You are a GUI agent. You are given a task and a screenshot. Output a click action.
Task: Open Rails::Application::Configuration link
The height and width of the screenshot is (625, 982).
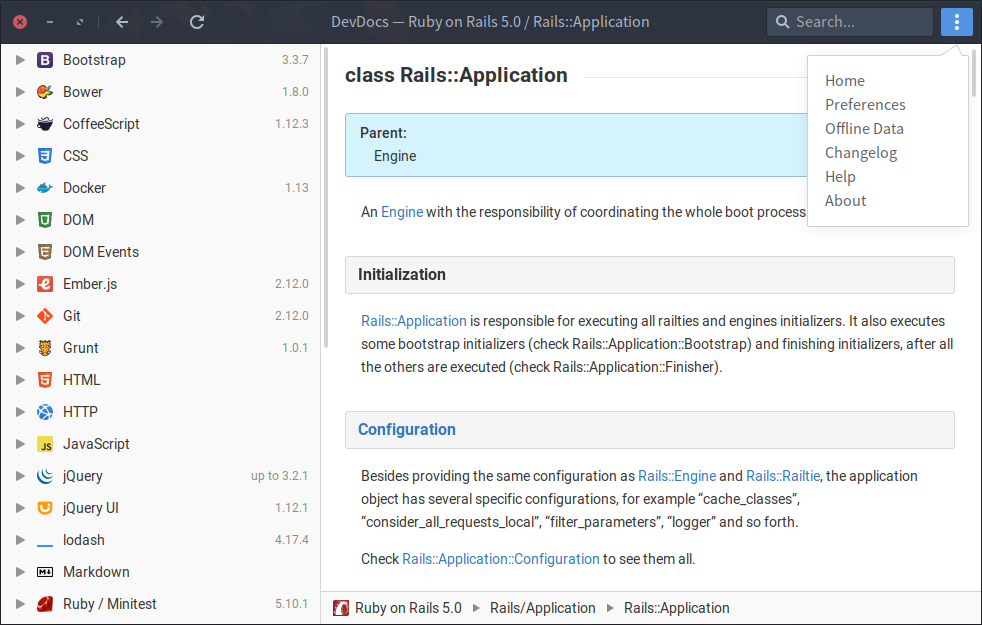click(500, 559)
